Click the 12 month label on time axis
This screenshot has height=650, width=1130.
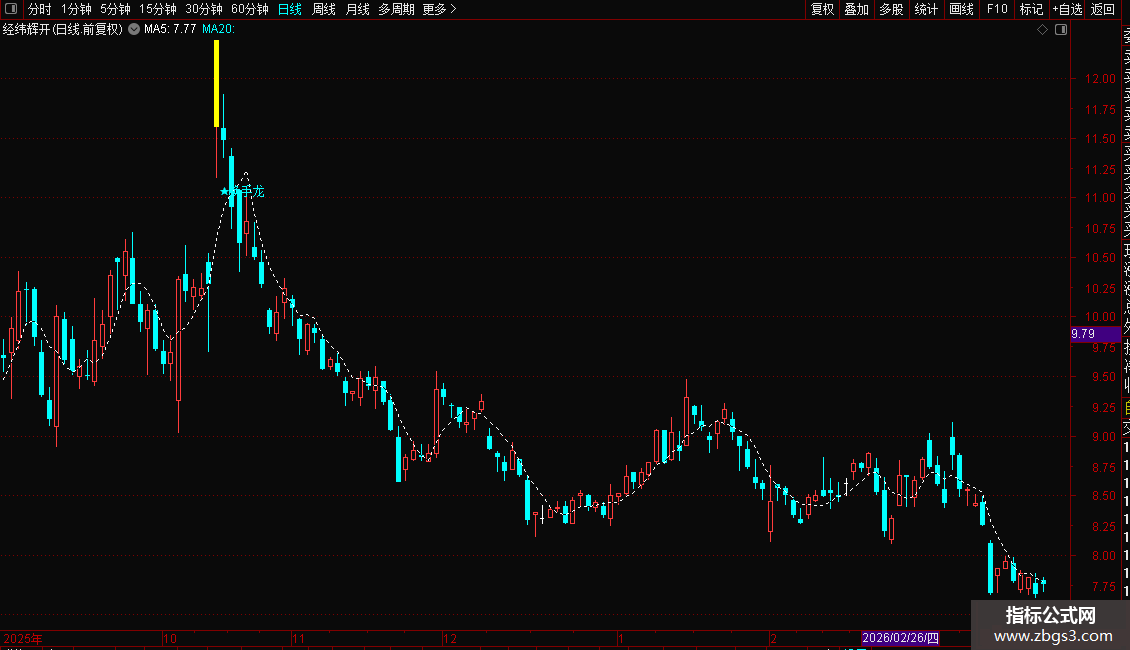pos(450,638)
